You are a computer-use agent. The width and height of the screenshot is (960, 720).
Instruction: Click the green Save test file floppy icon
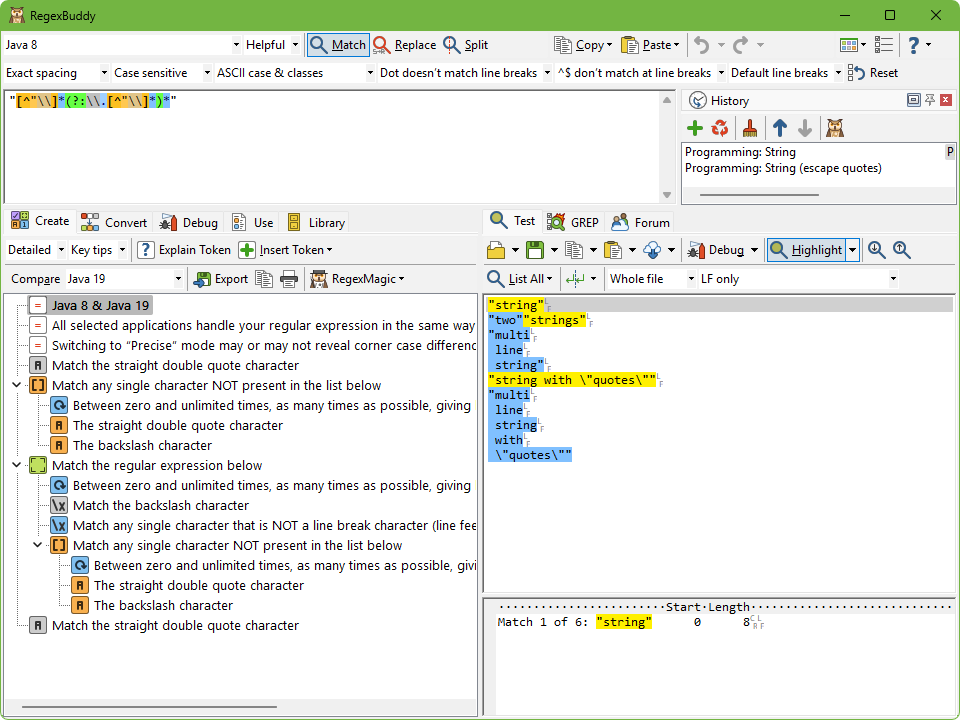(535, 250)
